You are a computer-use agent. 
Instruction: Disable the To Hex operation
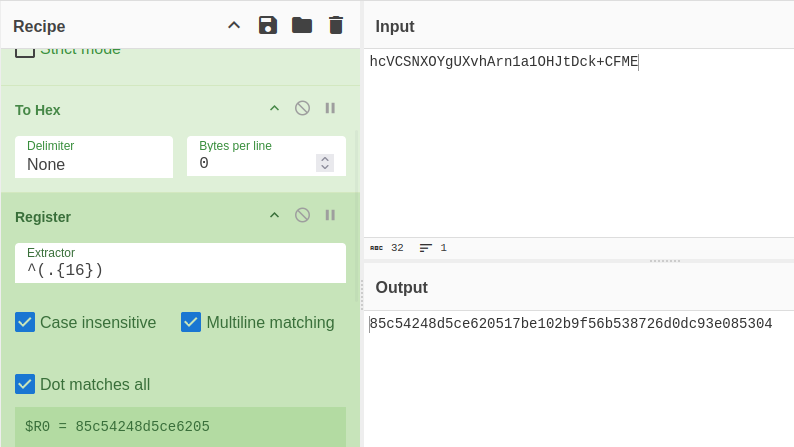[302, 108]
